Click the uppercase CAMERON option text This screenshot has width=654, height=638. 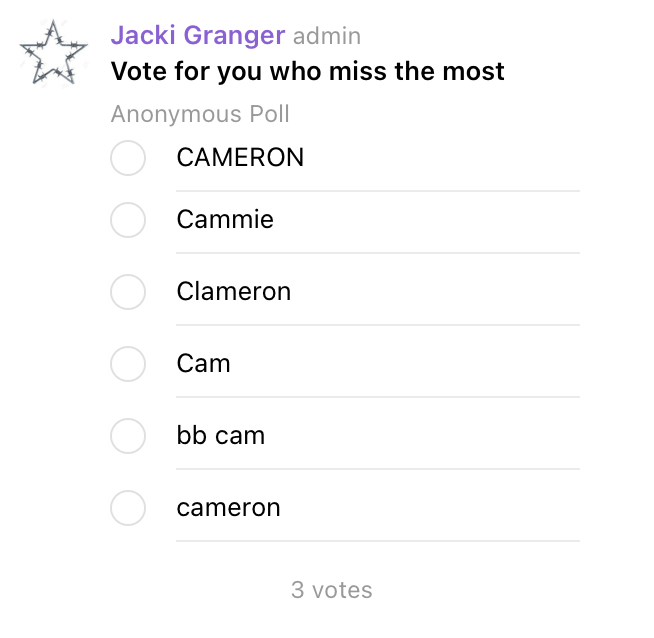coord(240,158)
